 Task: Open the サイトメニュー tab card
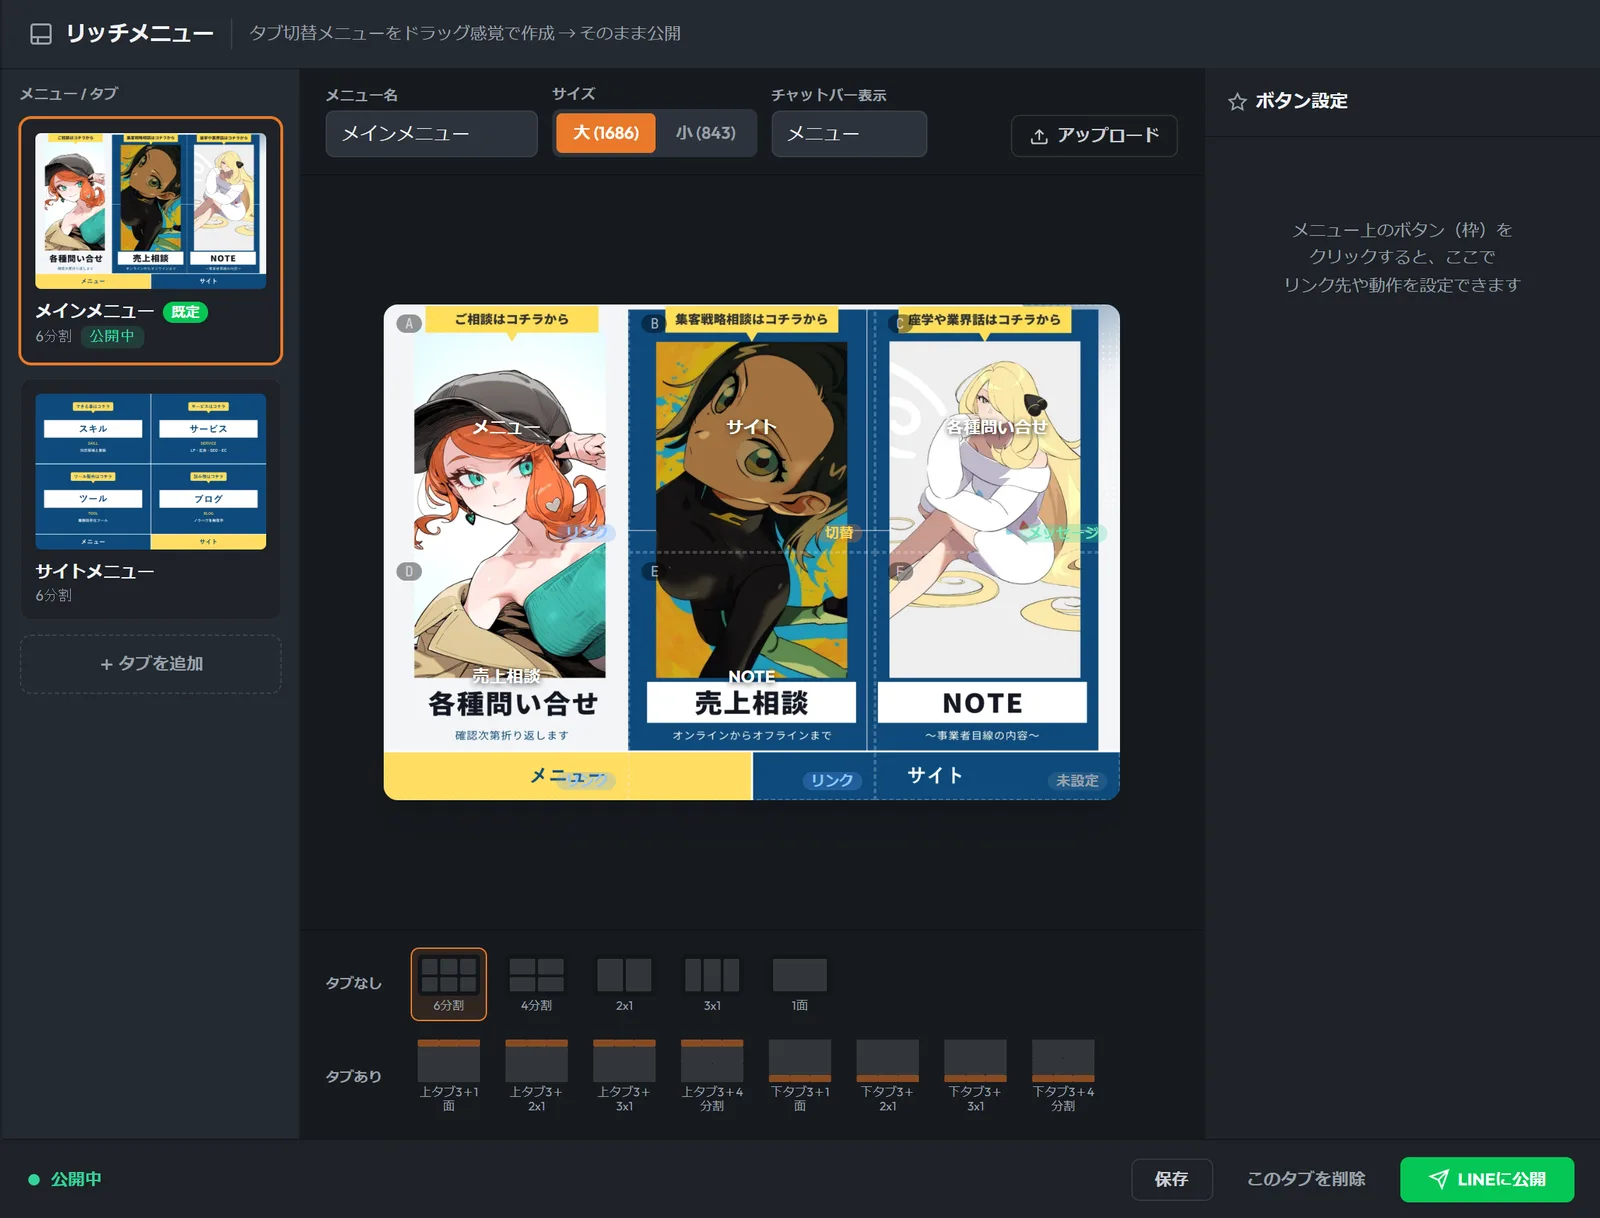[x=151, y=499]
